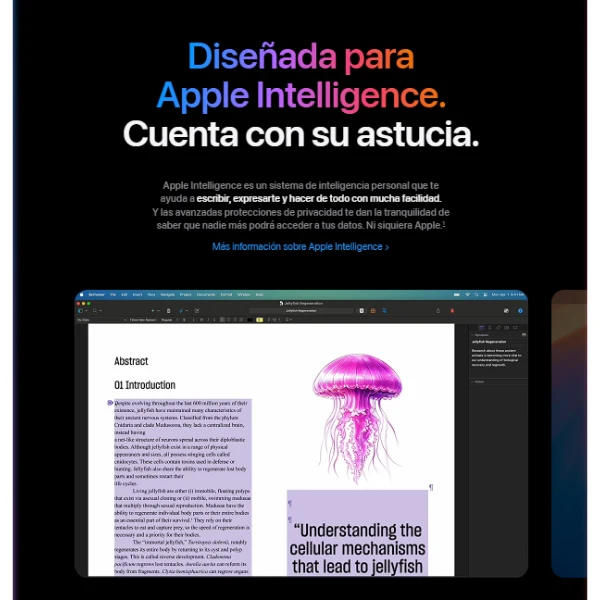The image size is (600, 600).
Task: Toggle underline formatting in format bar
Action: (x=214, y=320)
